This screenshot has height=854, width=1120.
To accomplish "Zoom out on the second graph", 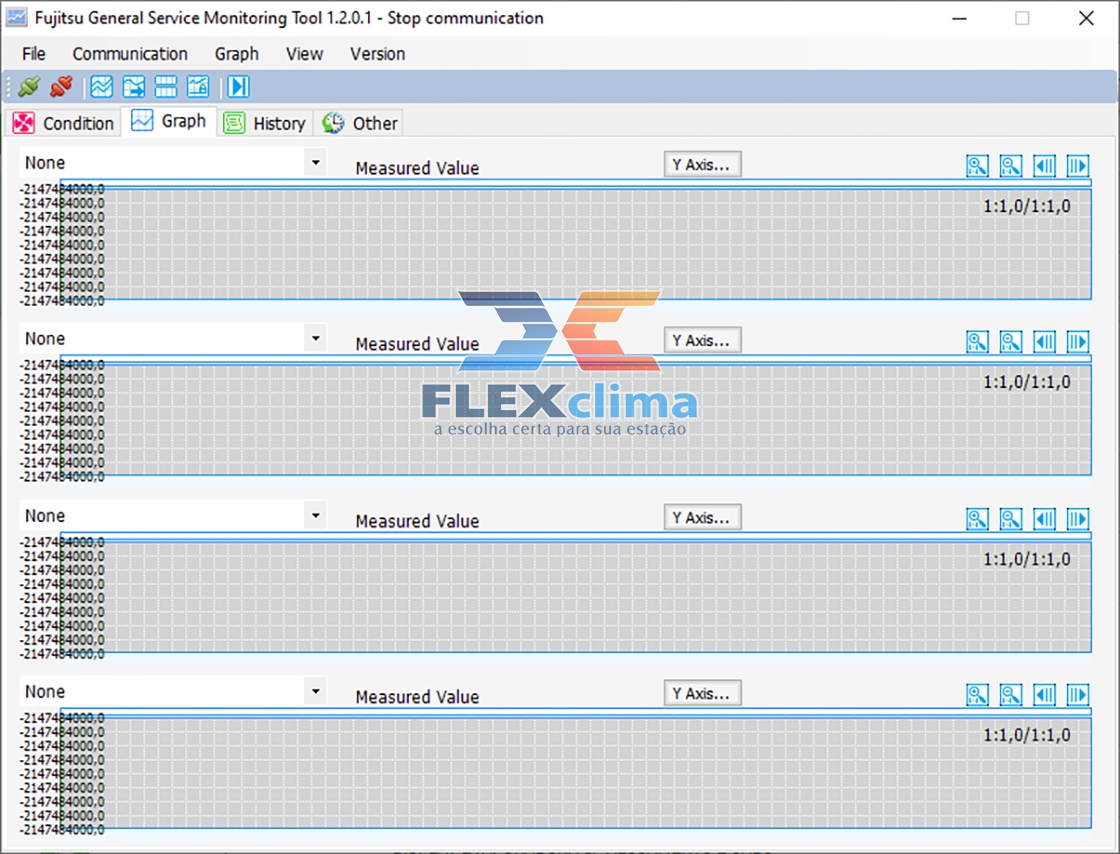I will 1011,341.
